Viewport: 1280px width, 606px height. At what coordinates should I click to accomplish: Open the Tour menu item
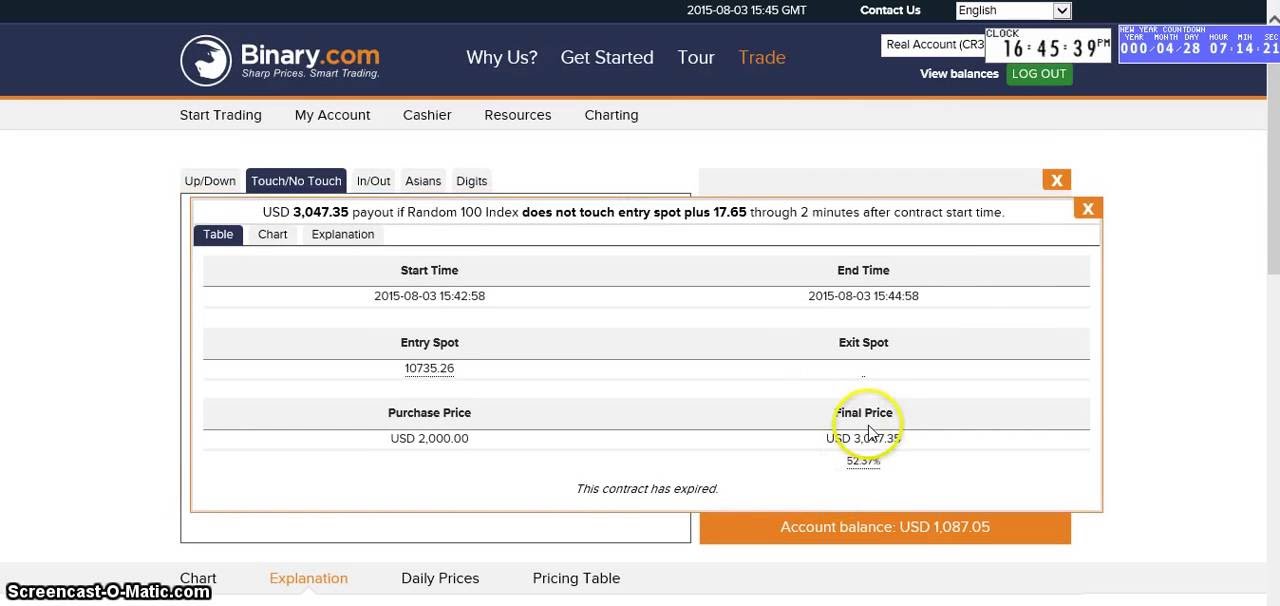(x=696, y=57)
